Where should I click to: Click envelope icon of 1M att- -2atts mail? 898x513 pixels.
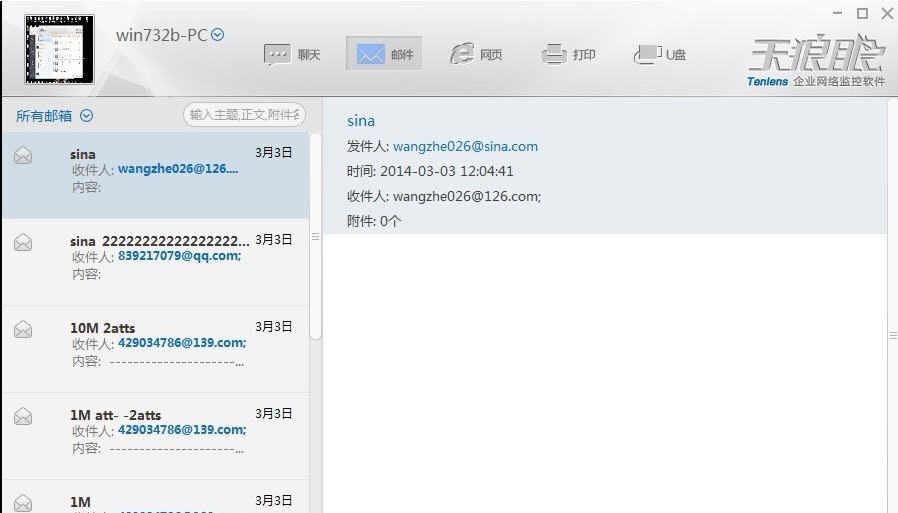[x=23, y=417]
